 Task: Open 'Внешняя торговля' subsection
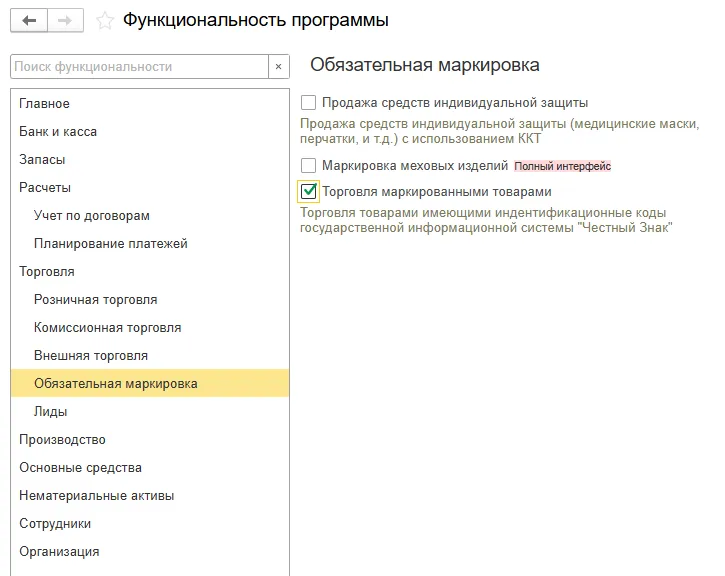click(150, 355)
